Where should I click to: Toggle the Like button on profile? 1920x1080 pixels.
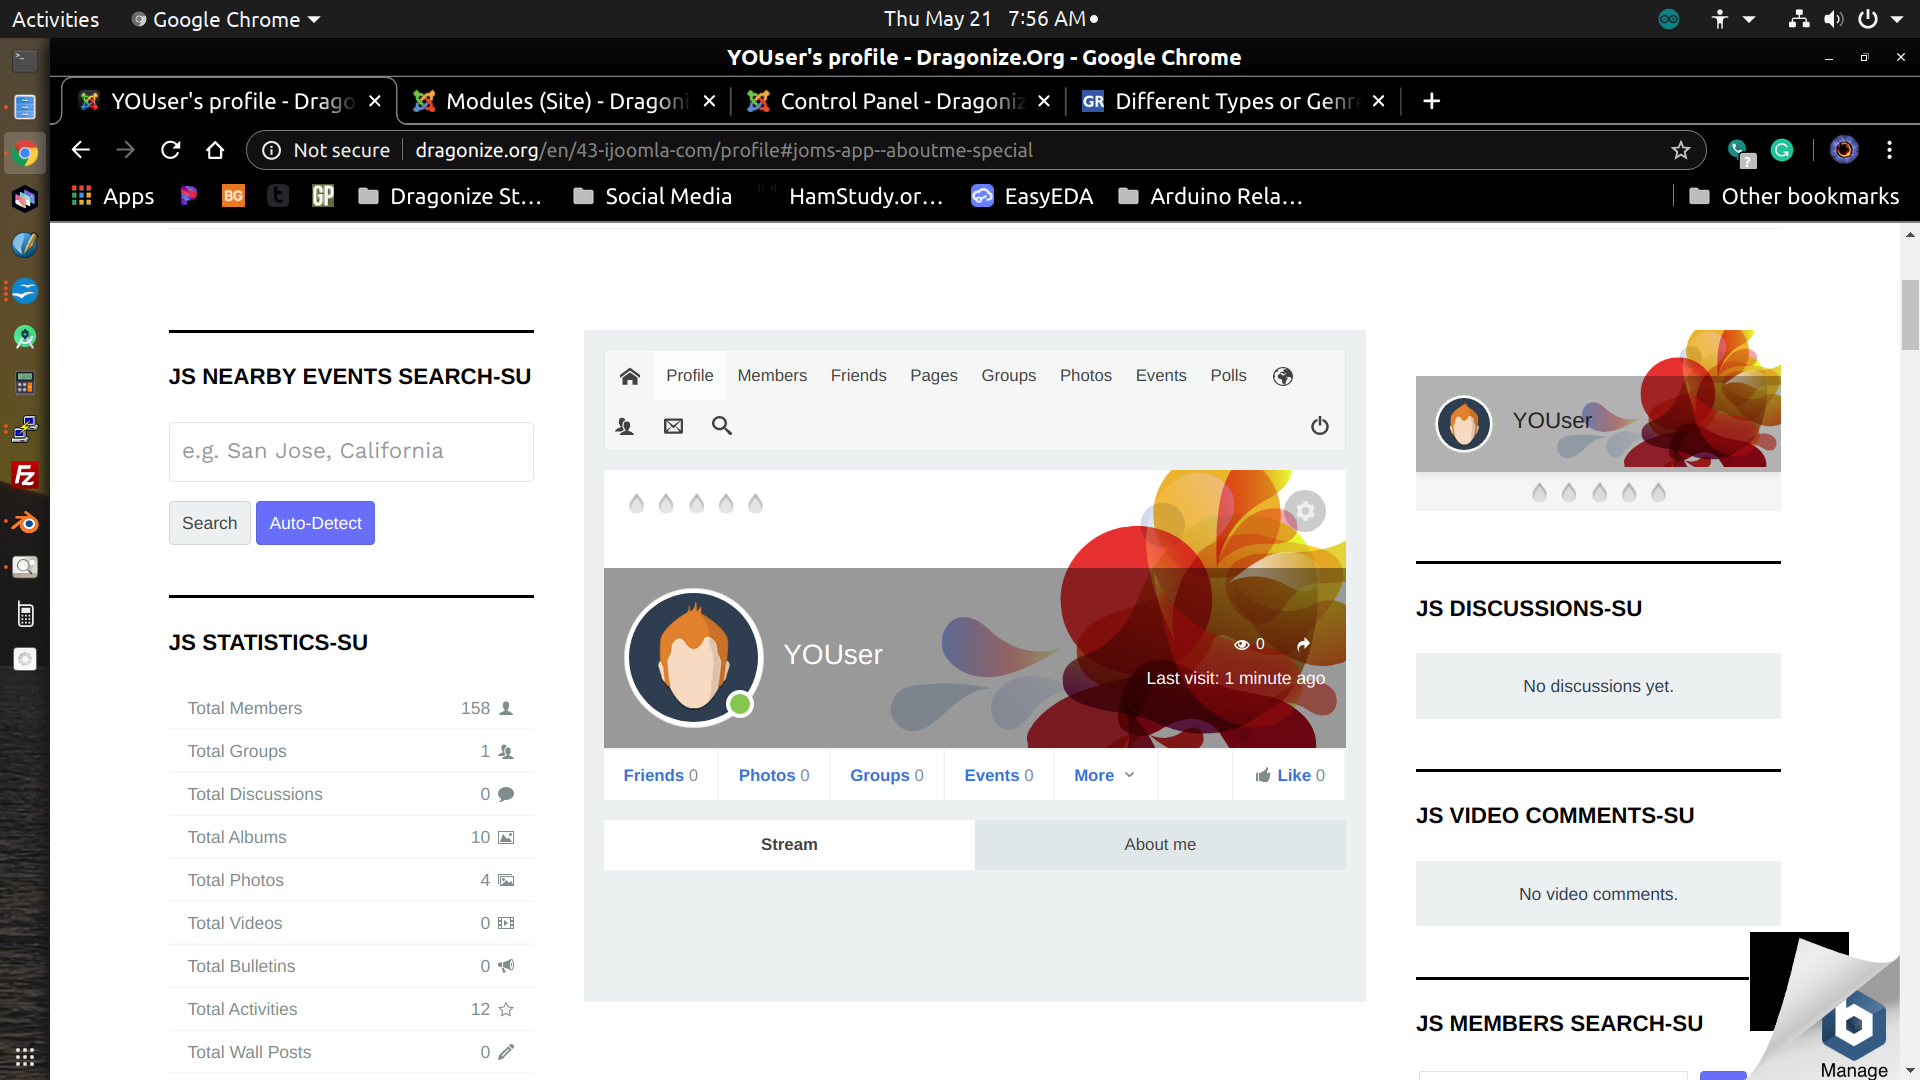1290,775
